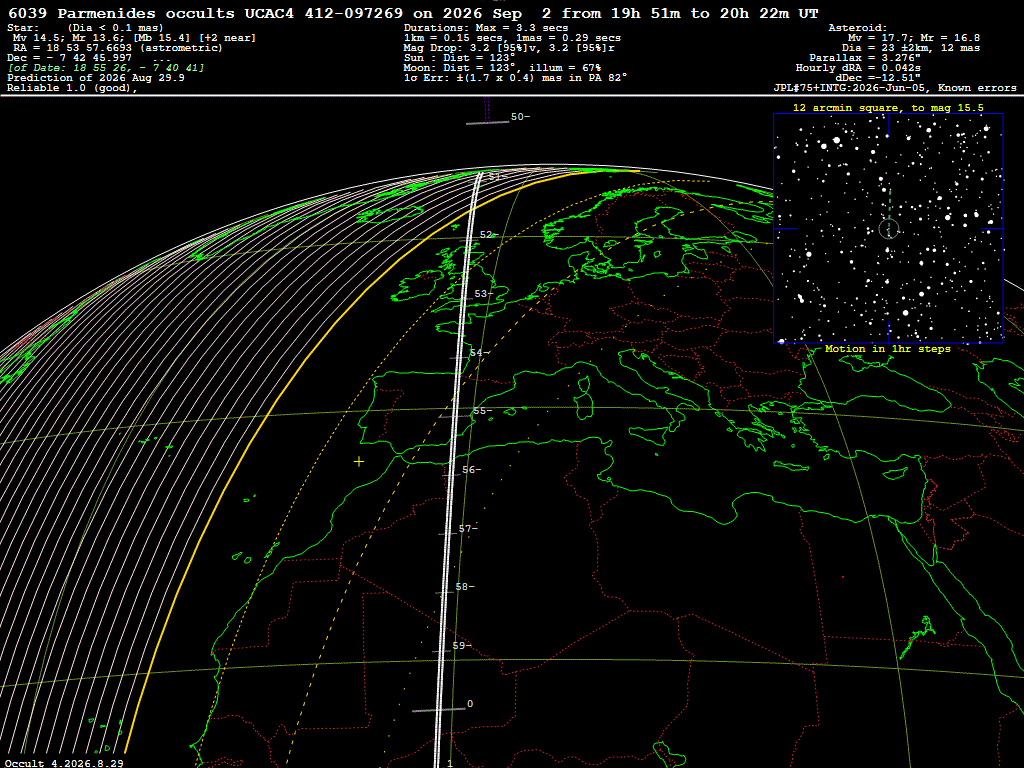Click the 50 minute marker at the top
This screenshot has height=768, width=1024.
(520, 117)
